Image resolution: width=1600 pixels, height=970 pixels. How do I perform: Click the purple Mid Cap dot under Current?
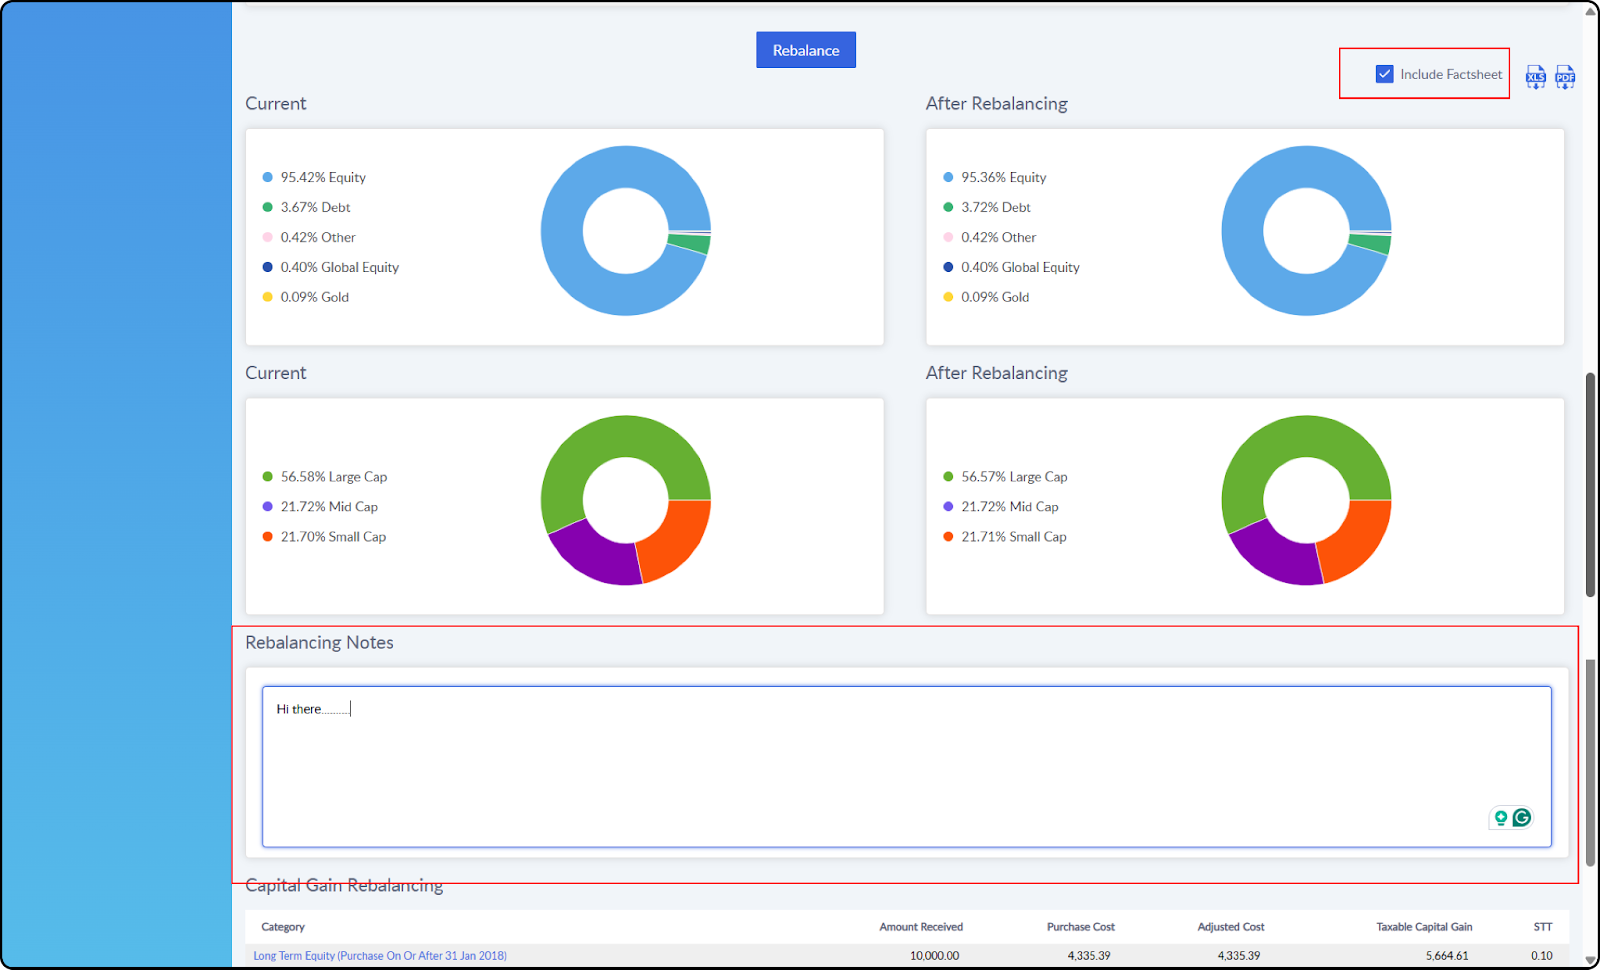pos(267,507)
